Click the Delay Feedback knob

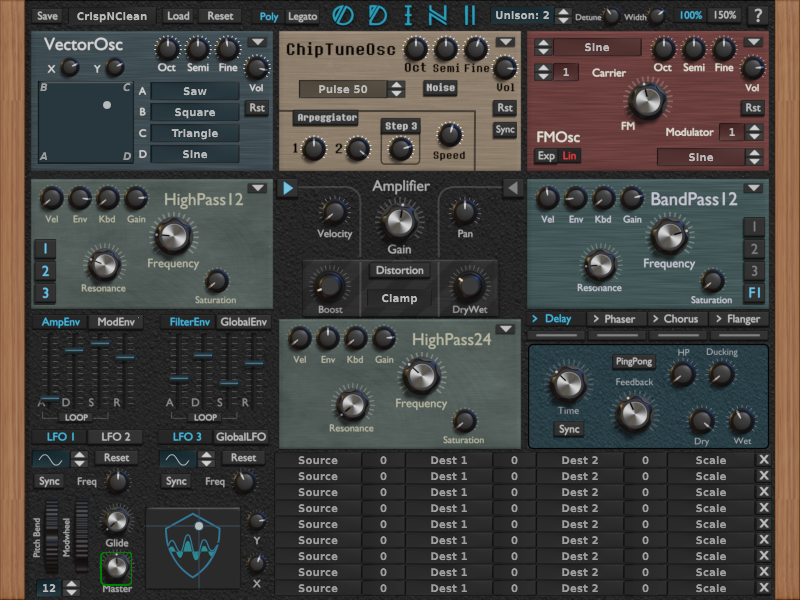point(634,414)
